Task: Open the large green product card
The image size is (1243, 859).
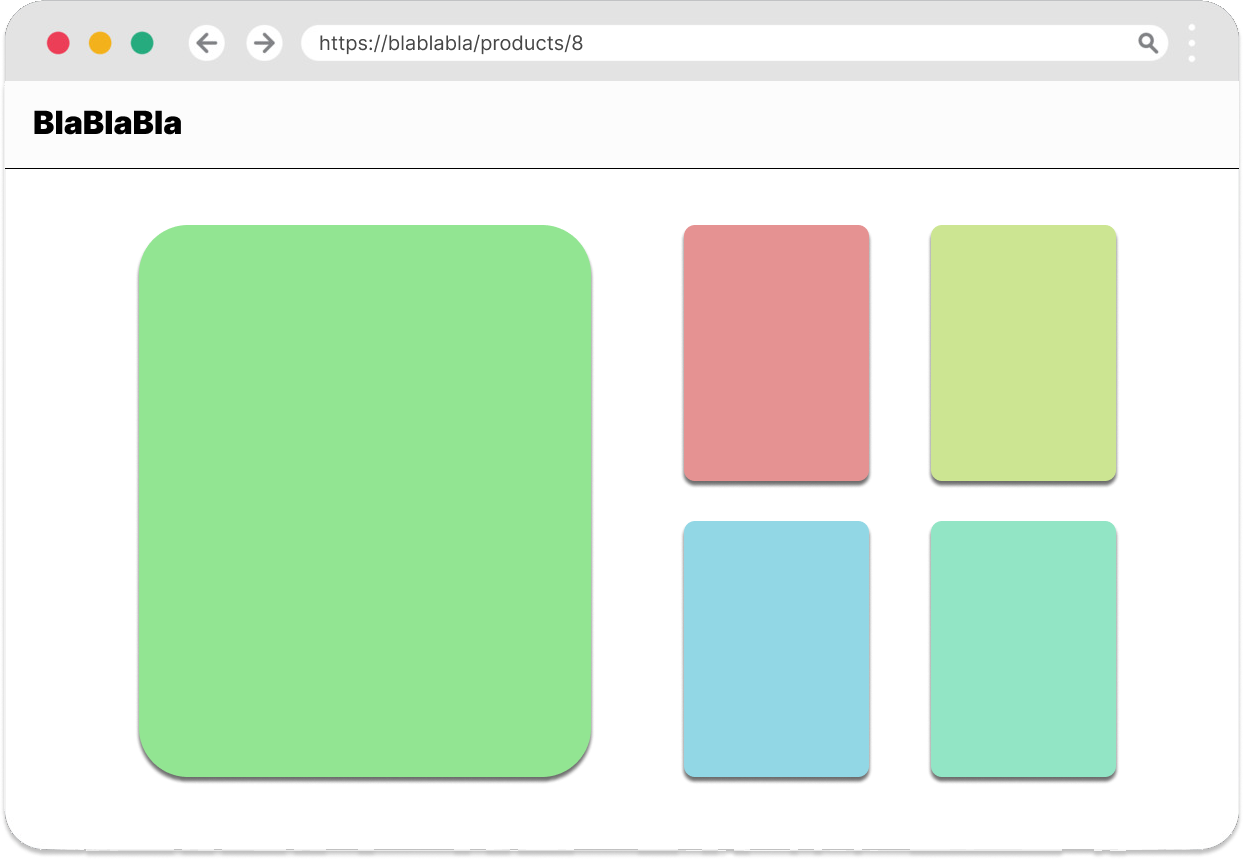Action: tap(365, 500)
